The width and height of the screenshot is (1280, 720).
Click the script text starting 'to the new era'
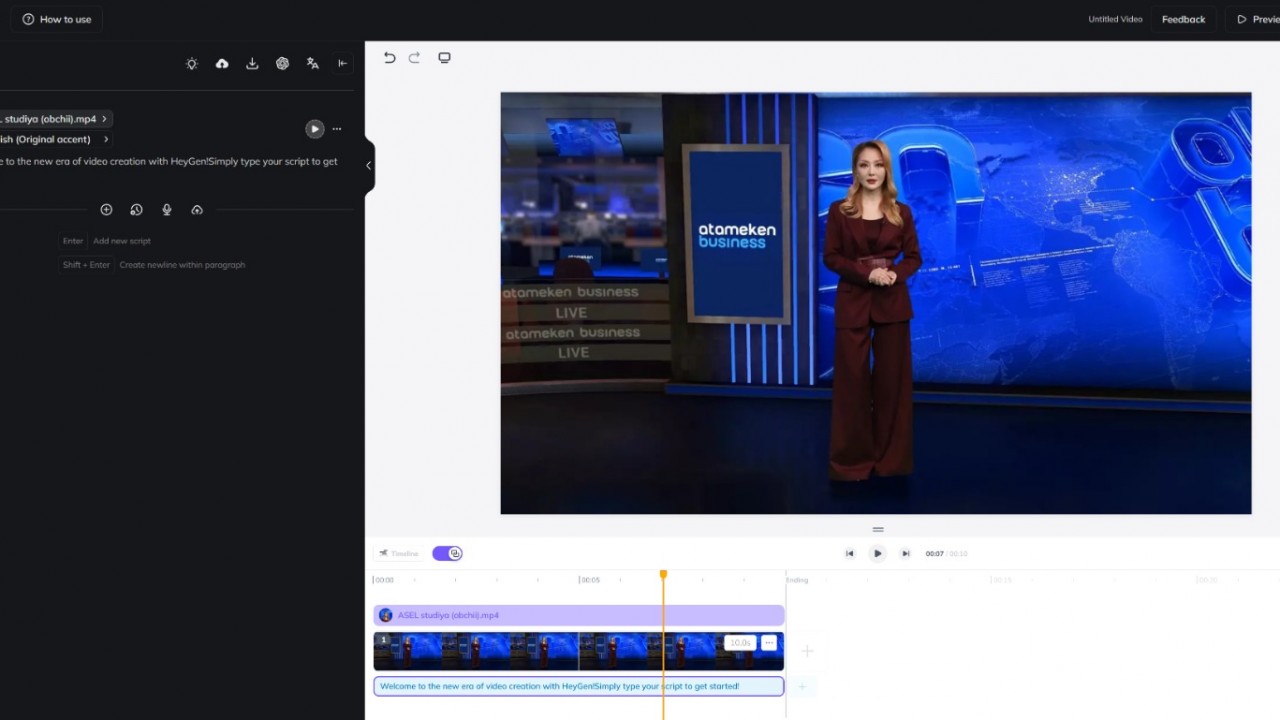(169, 161)
